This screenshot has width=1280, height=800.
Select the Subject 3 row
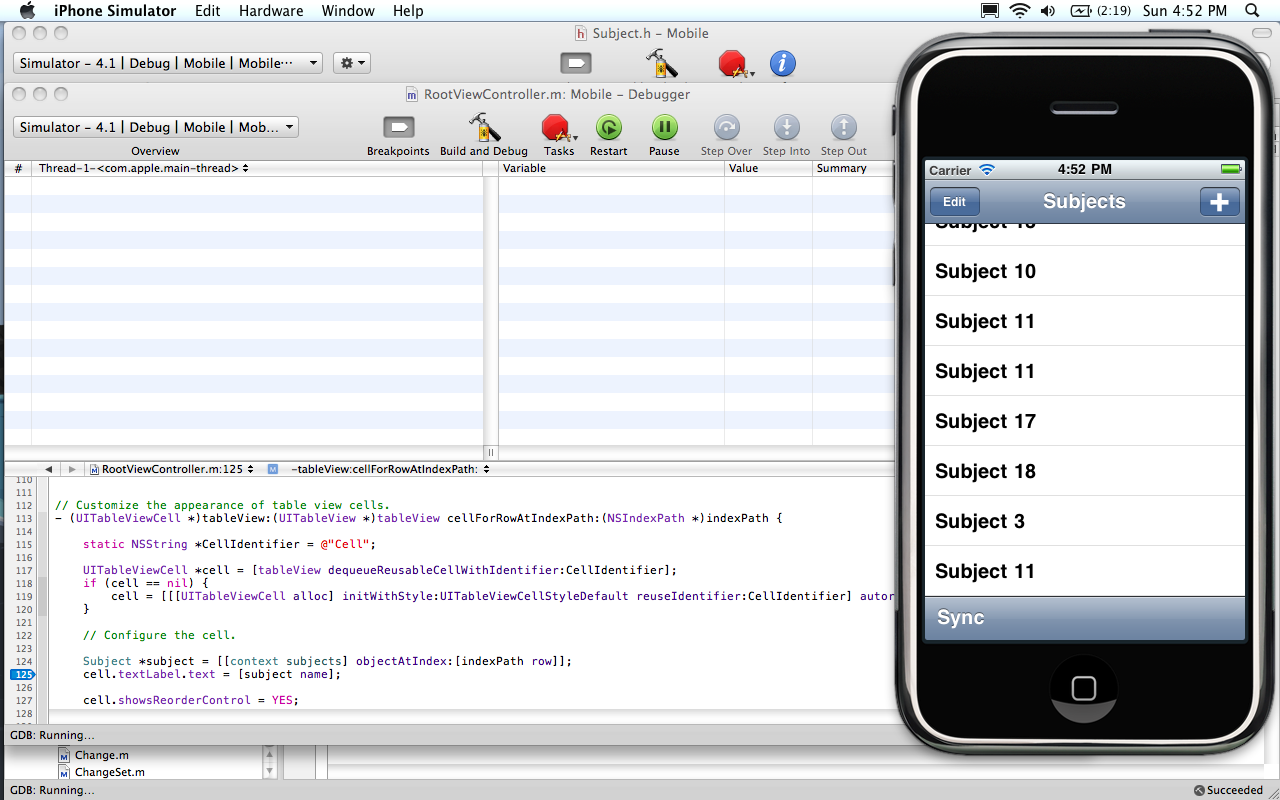point(1085,521)
